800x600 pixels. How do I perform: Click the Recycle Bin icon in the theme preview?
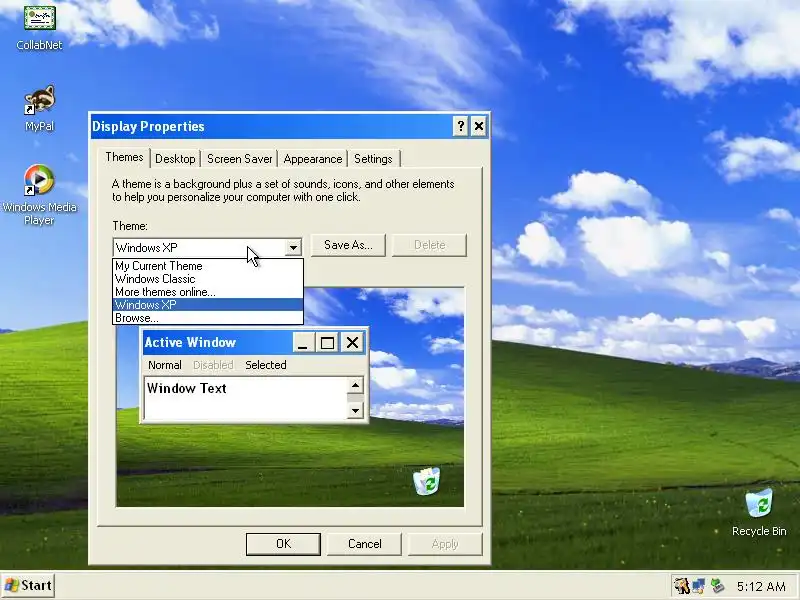tap(427, 481)
